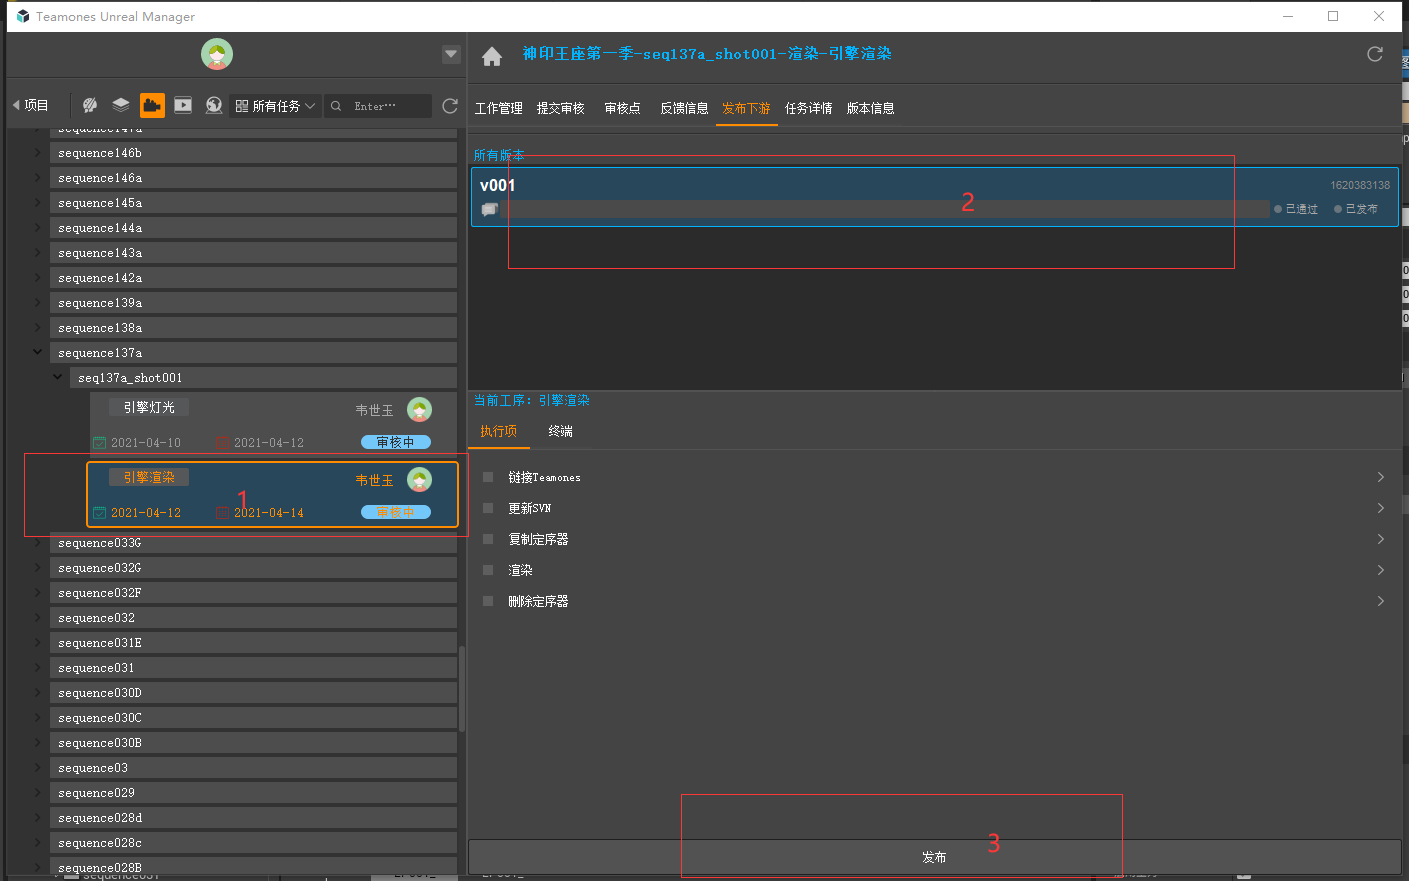The image size is (1409, 881).
Task: Tick the 更新SVN checkbox
Action: [x=488, y=508]
